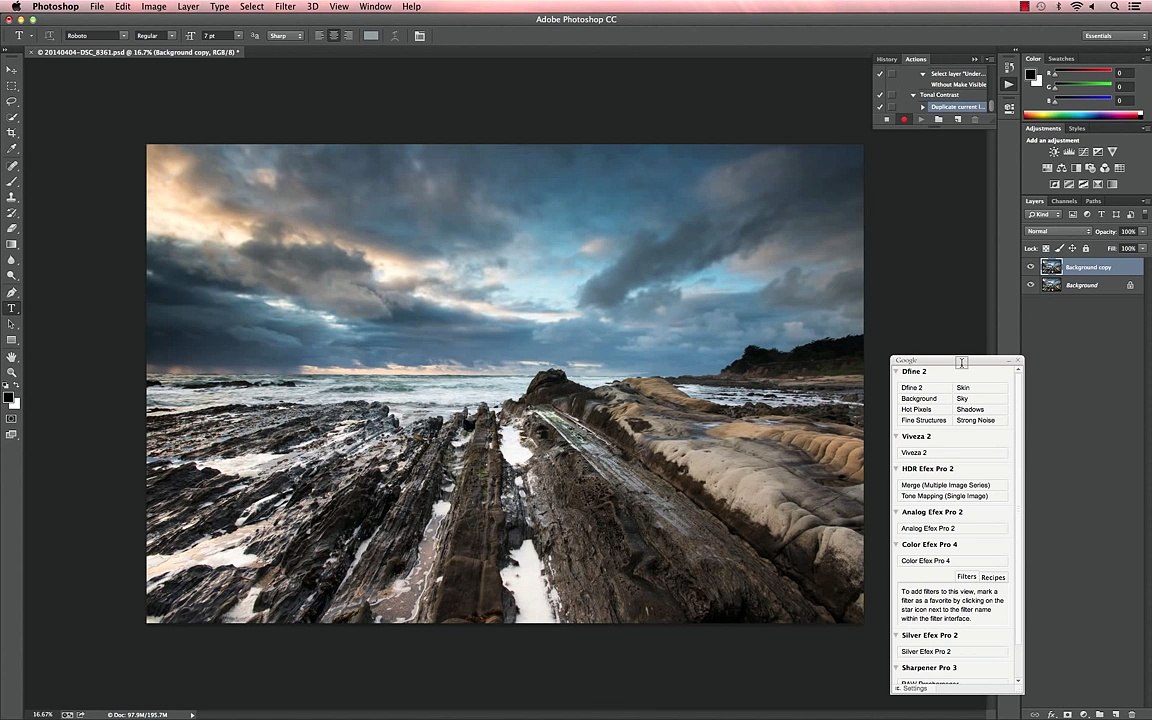Collapse the Dfine 2 section
Viewport: 1152px width, 720px height.
(x=897, y=372)
